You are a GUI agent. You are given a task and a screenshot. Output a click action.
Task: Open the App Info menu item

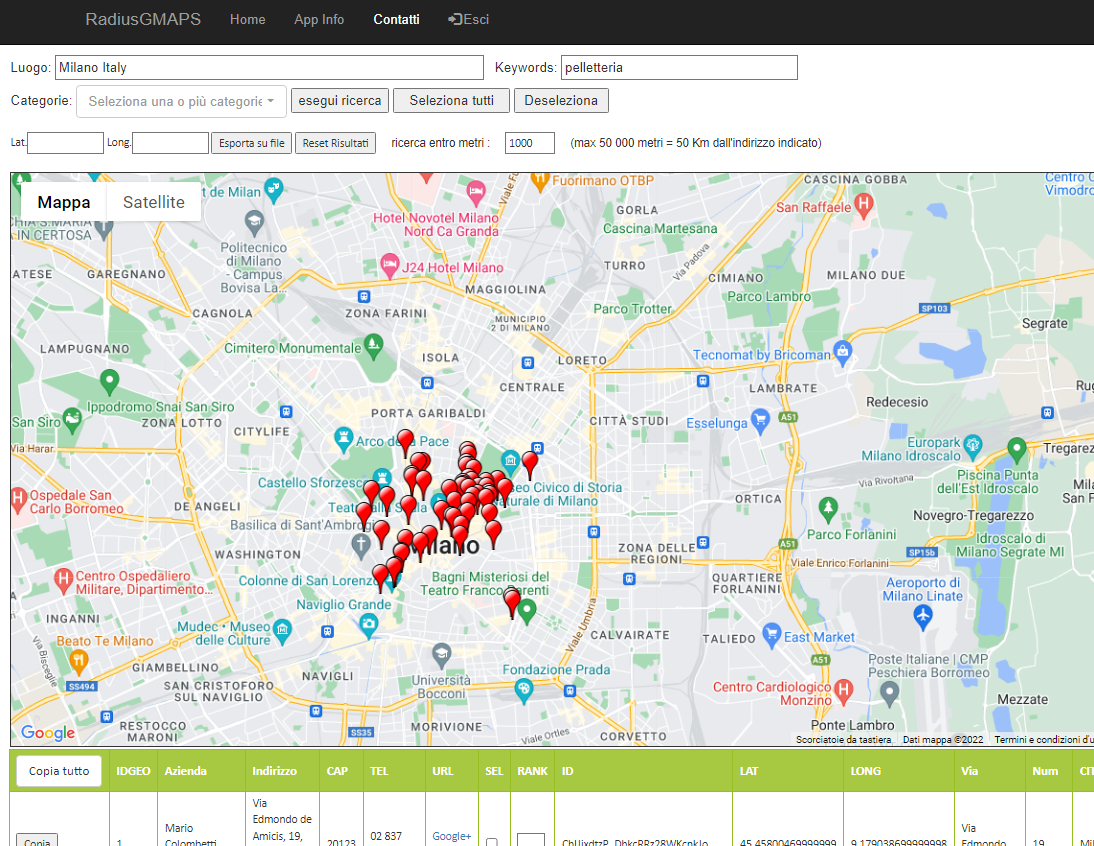319,20
